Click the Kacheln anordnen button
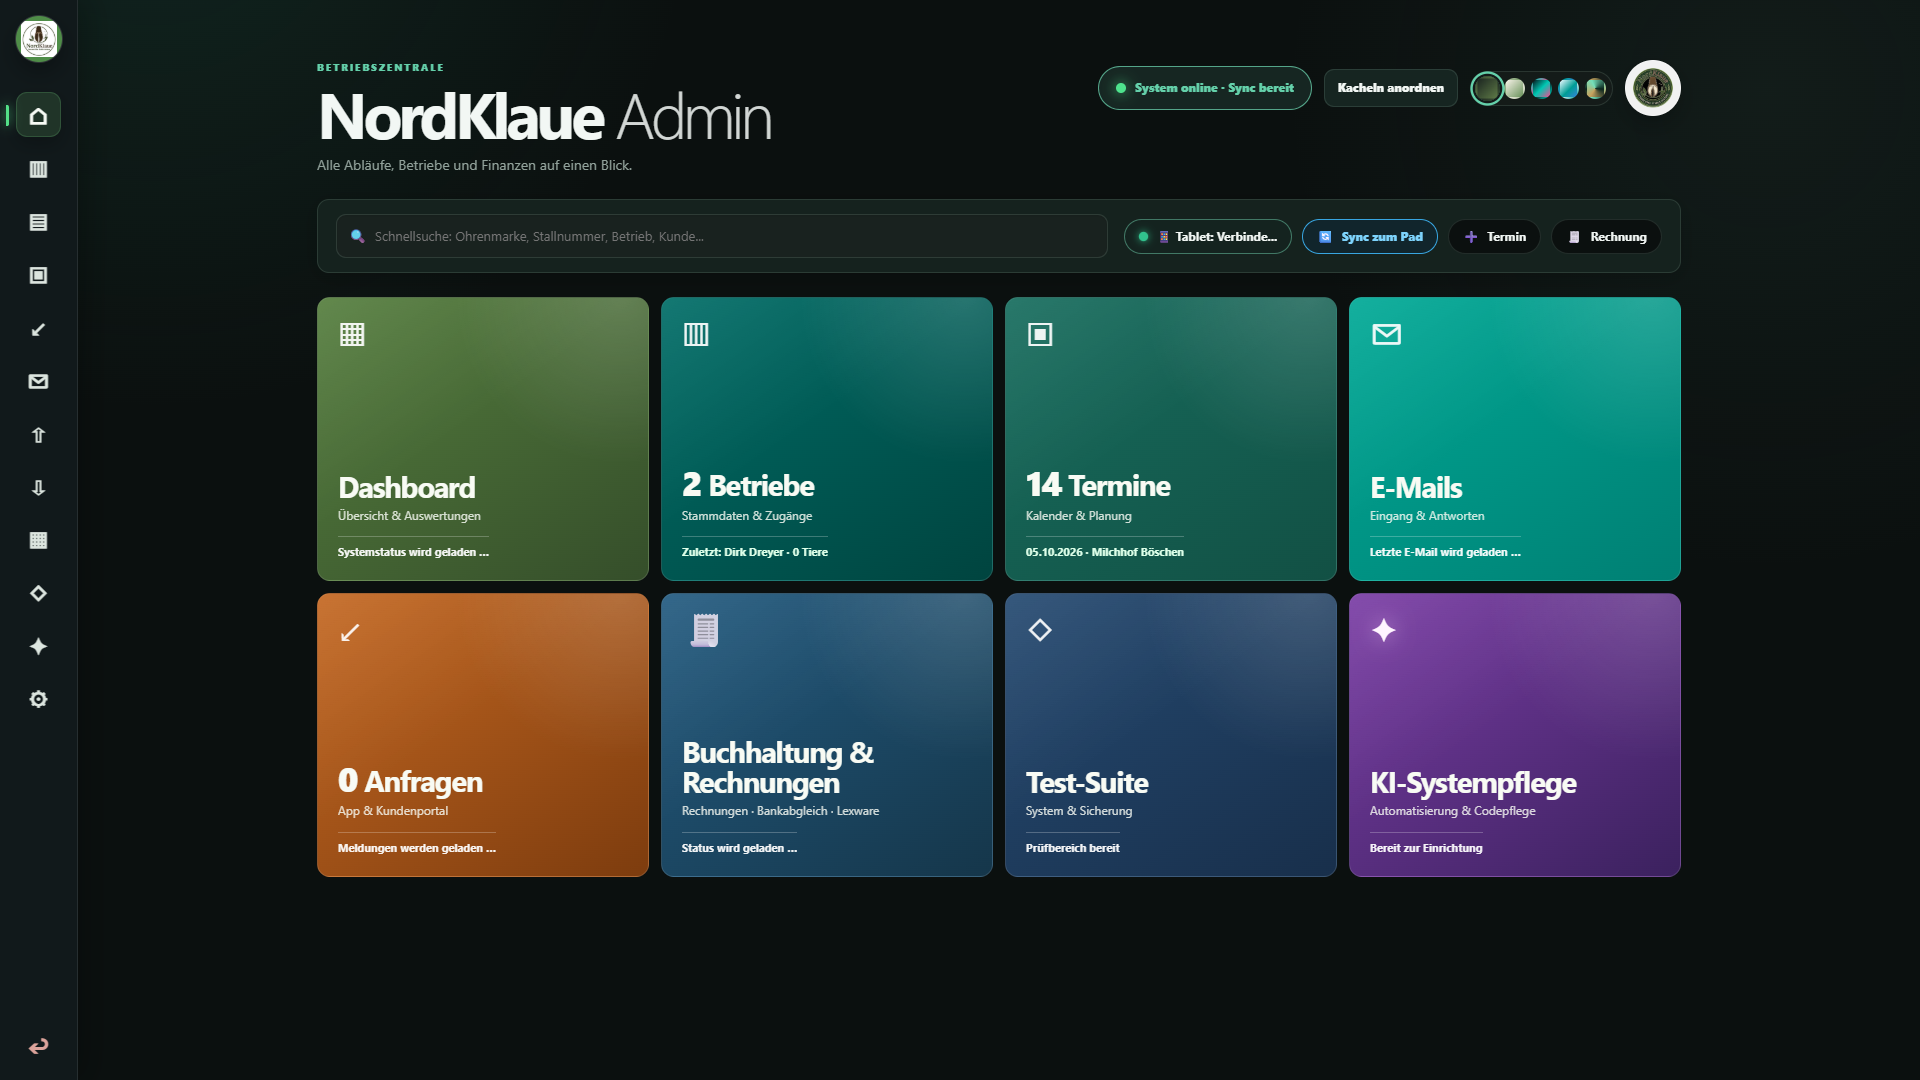Screen dimensions: 1920x1080 pyautogui.click(x=1390, y=88)
